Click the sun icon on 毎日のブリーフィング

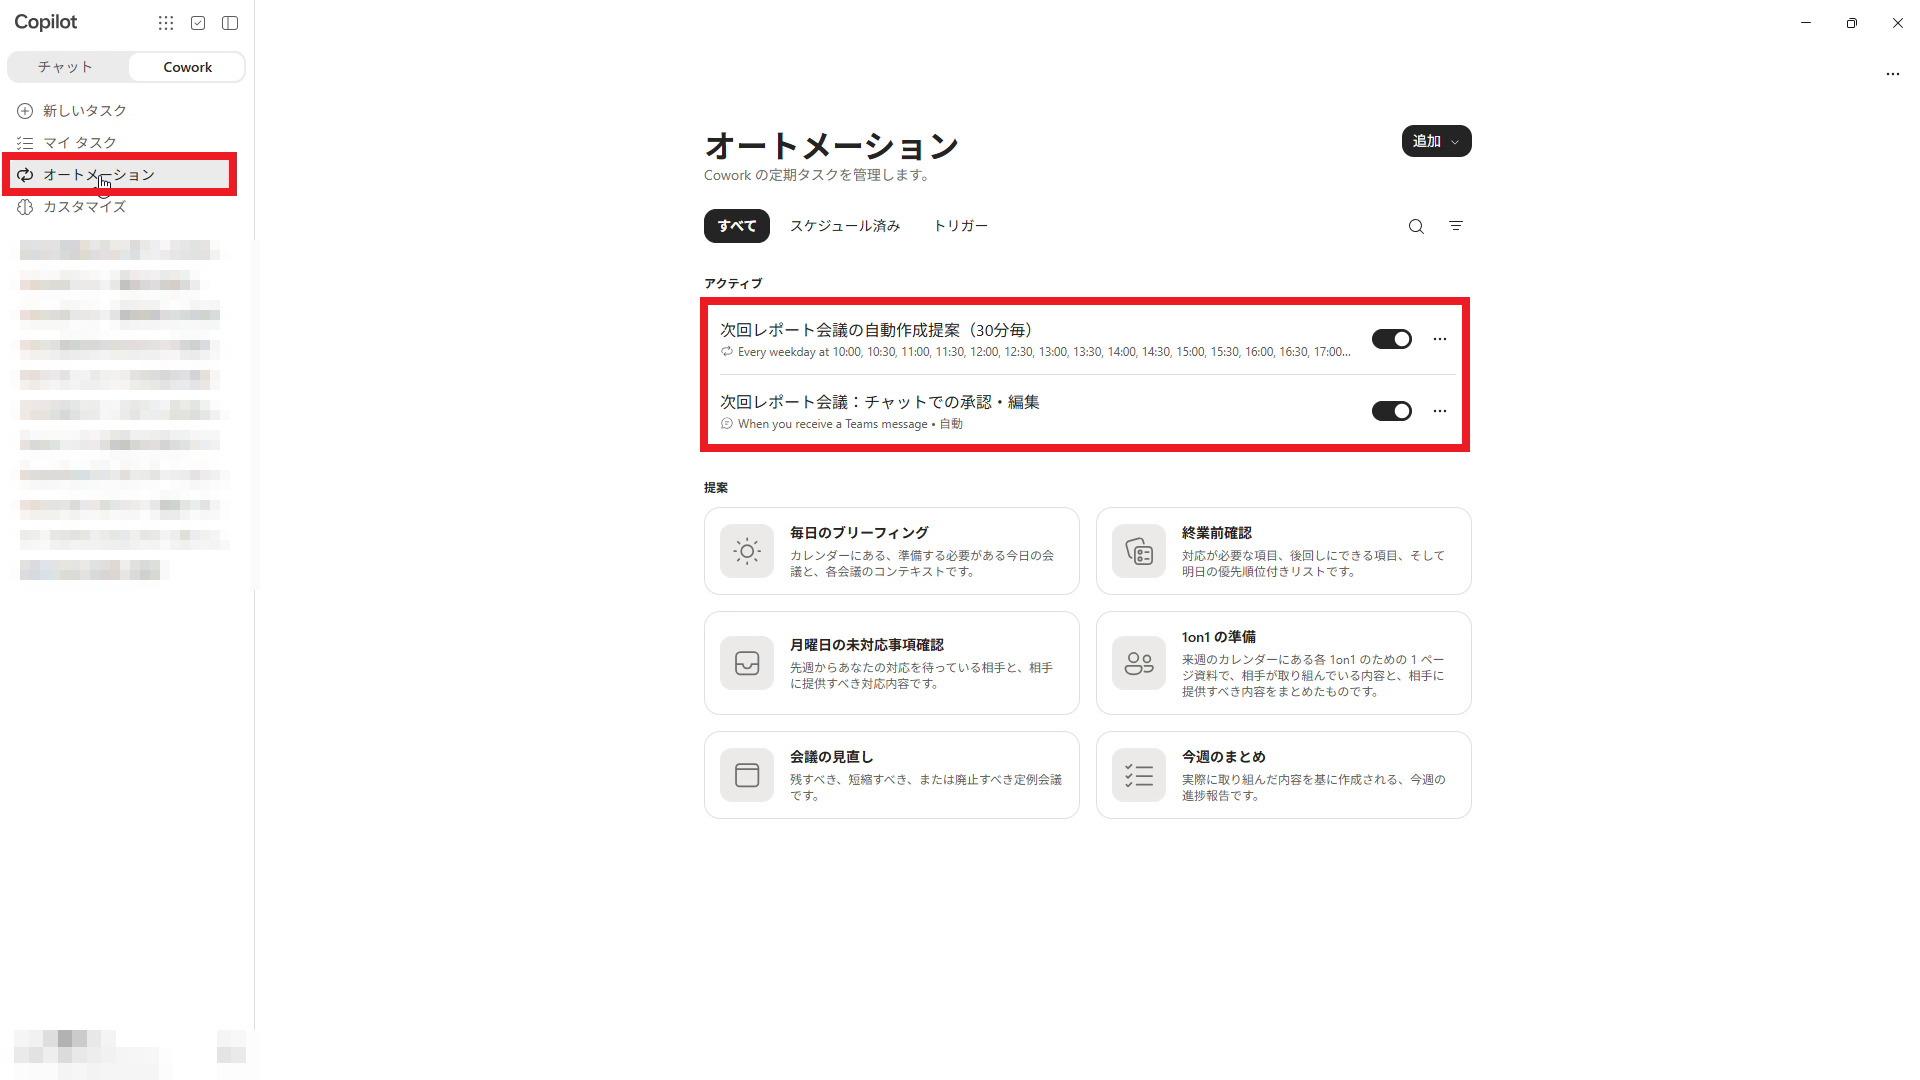point(747,551)
